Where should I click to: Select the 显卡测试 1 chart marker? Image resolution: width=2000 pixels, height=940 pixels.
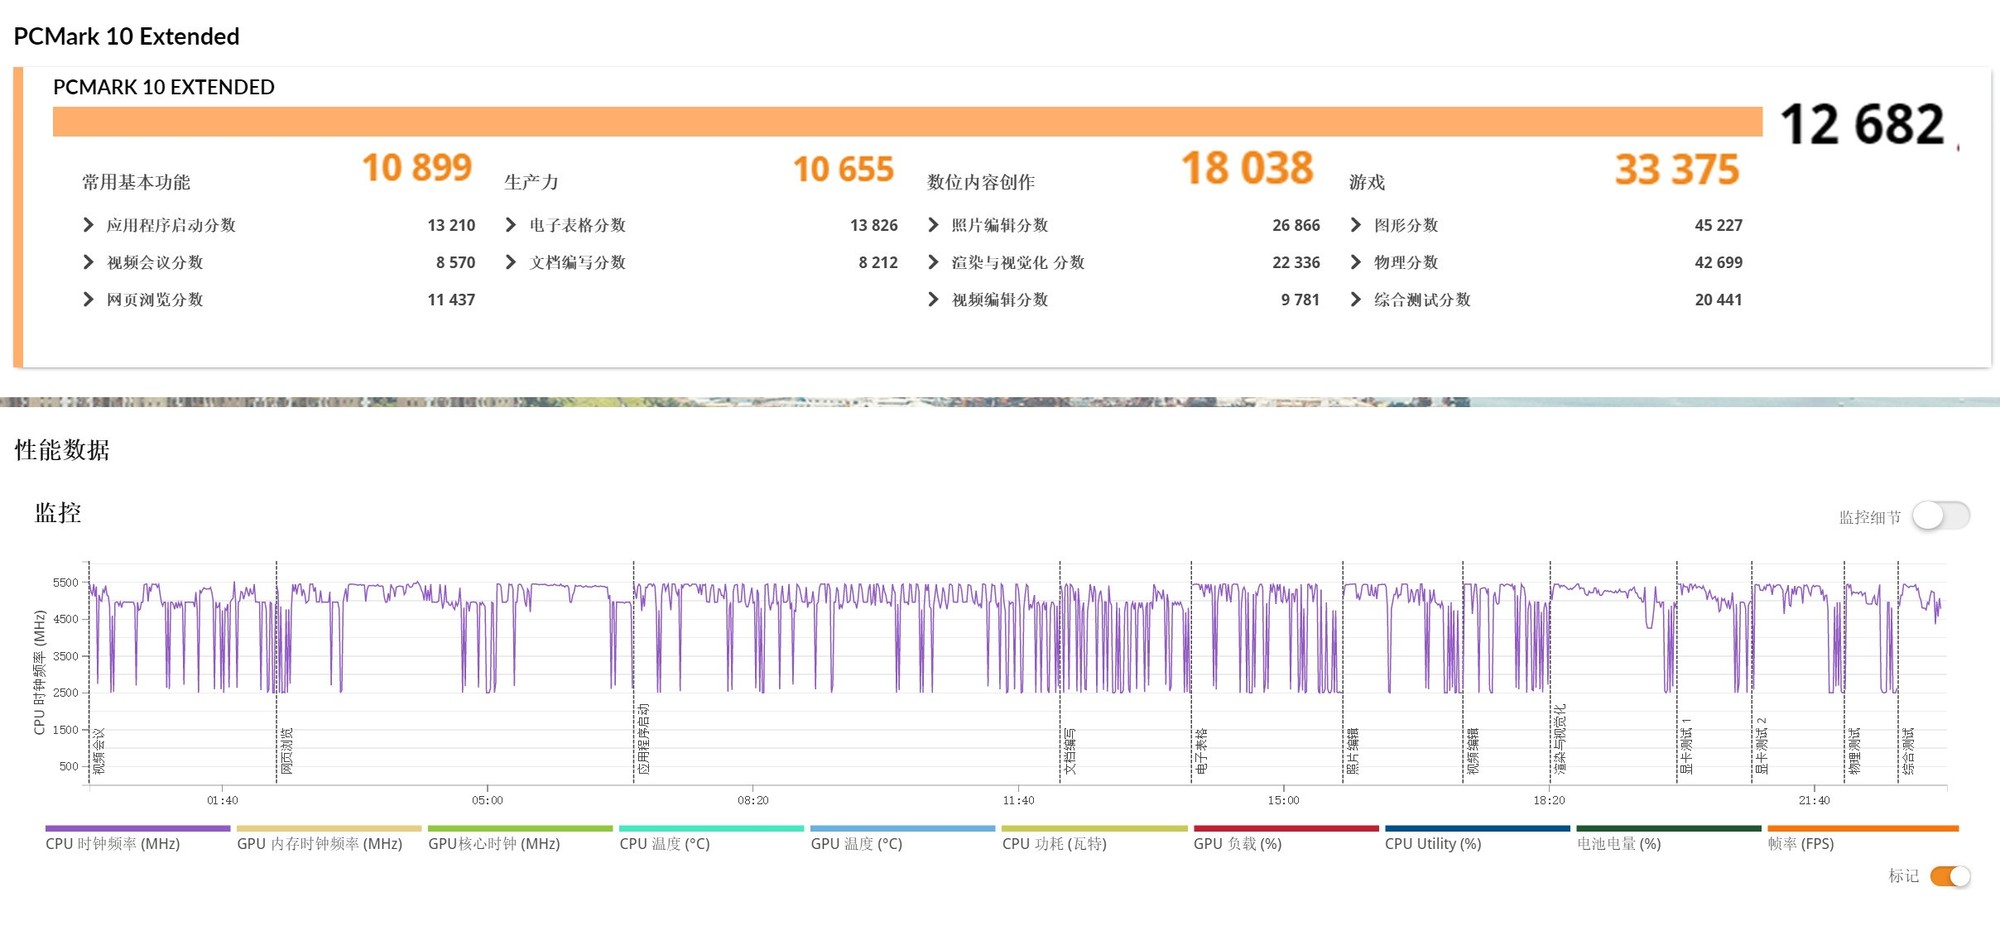coord(1687,746)
